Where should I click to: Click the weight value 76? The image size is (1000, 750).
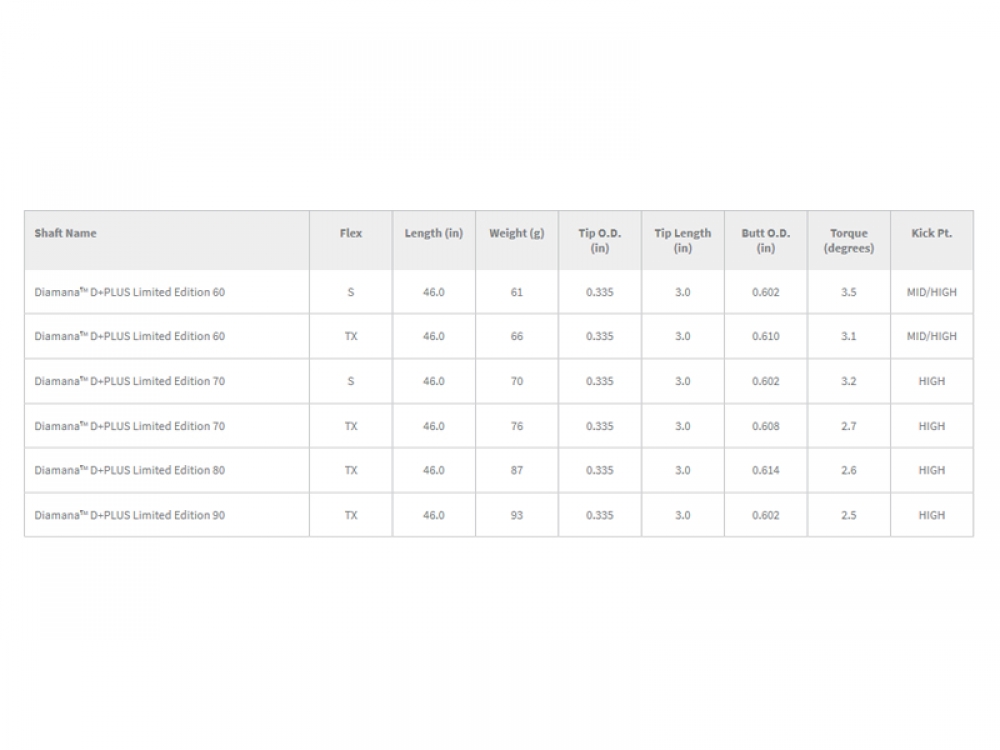tap(517, 426)
